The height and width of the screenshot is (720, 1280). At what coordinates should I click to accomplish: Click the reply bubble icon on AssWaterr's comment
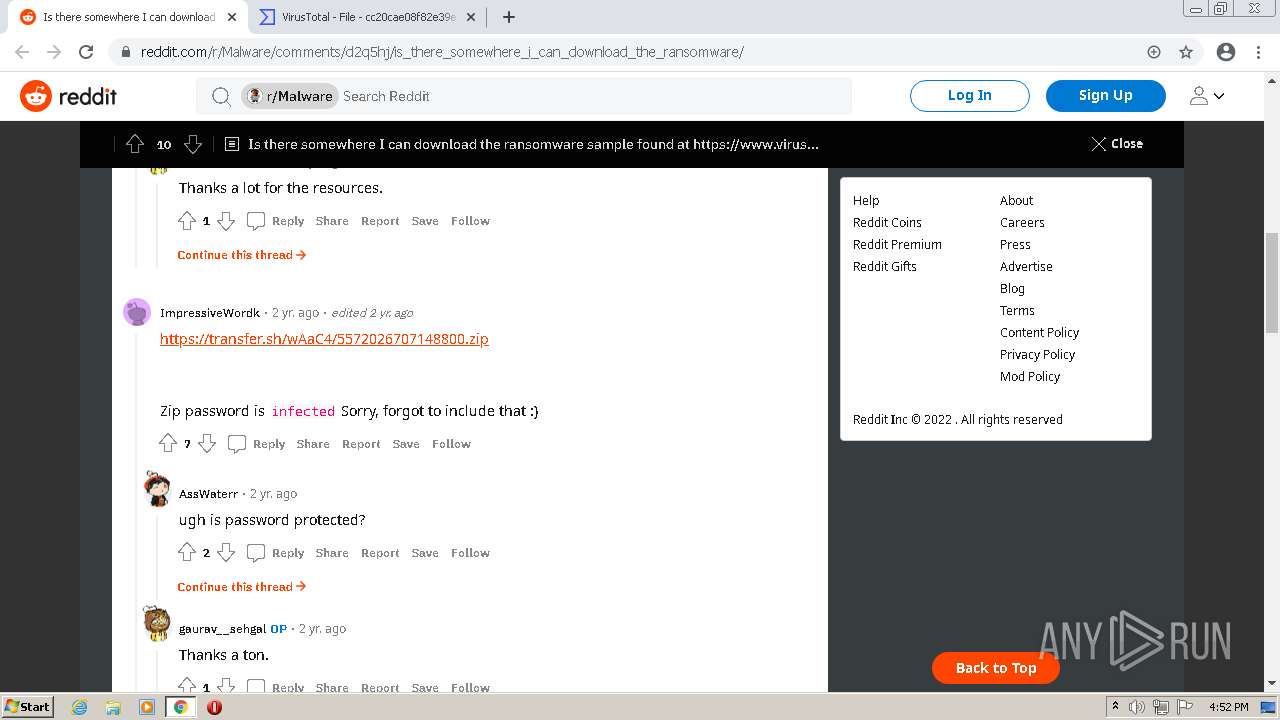pyautogui.click(x=256, y=553)
